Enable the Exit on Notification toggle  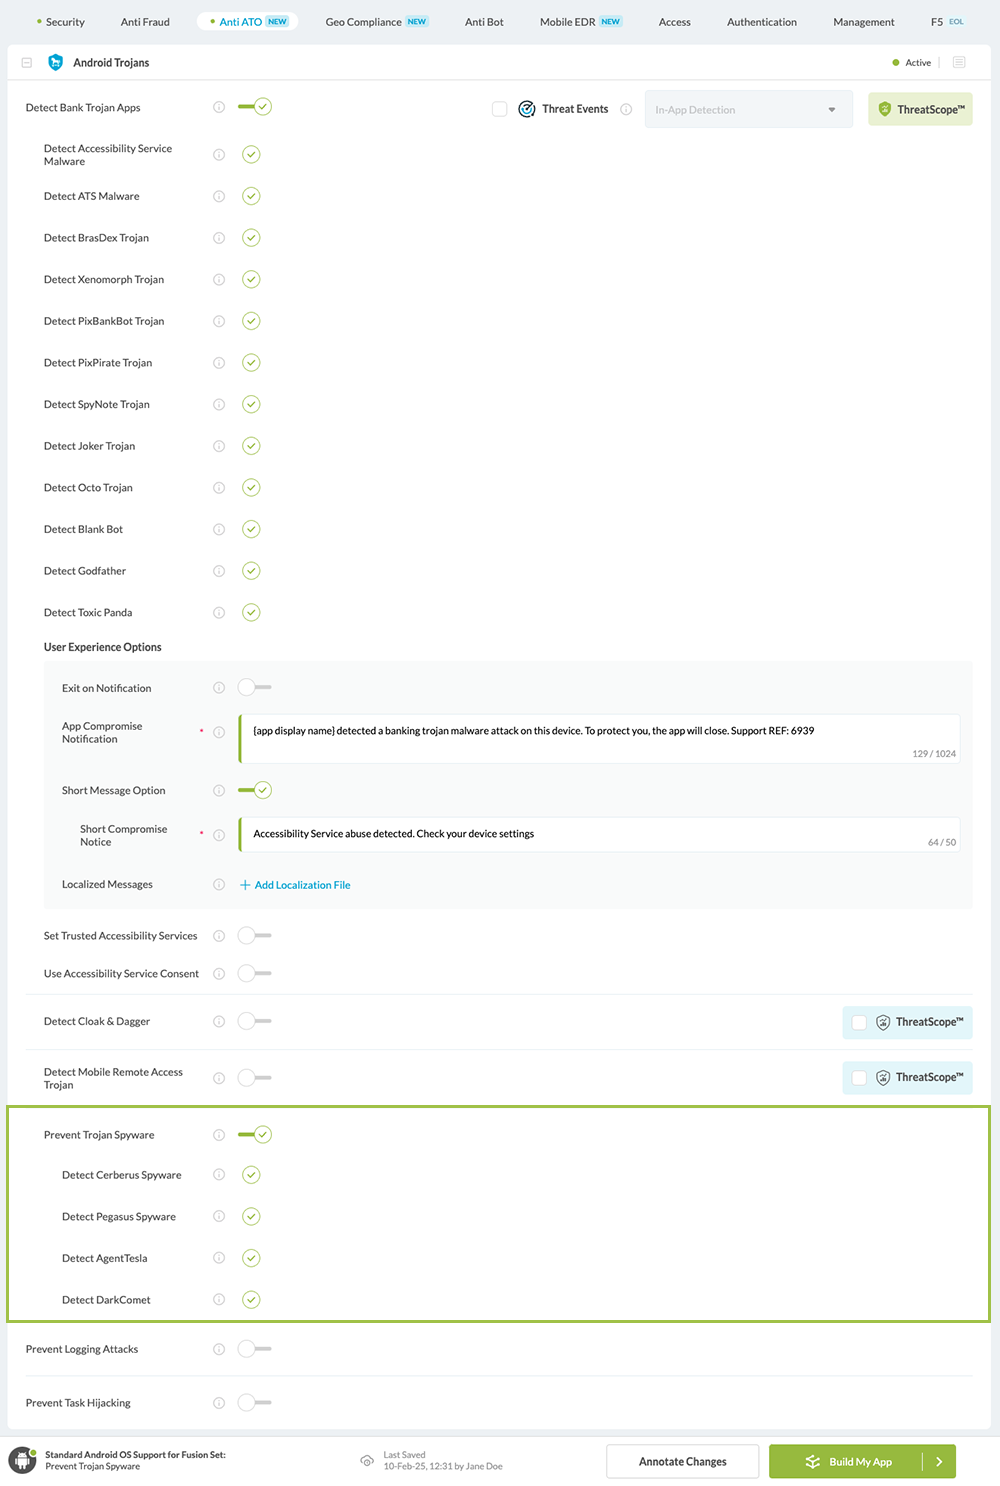click(254, 687)
